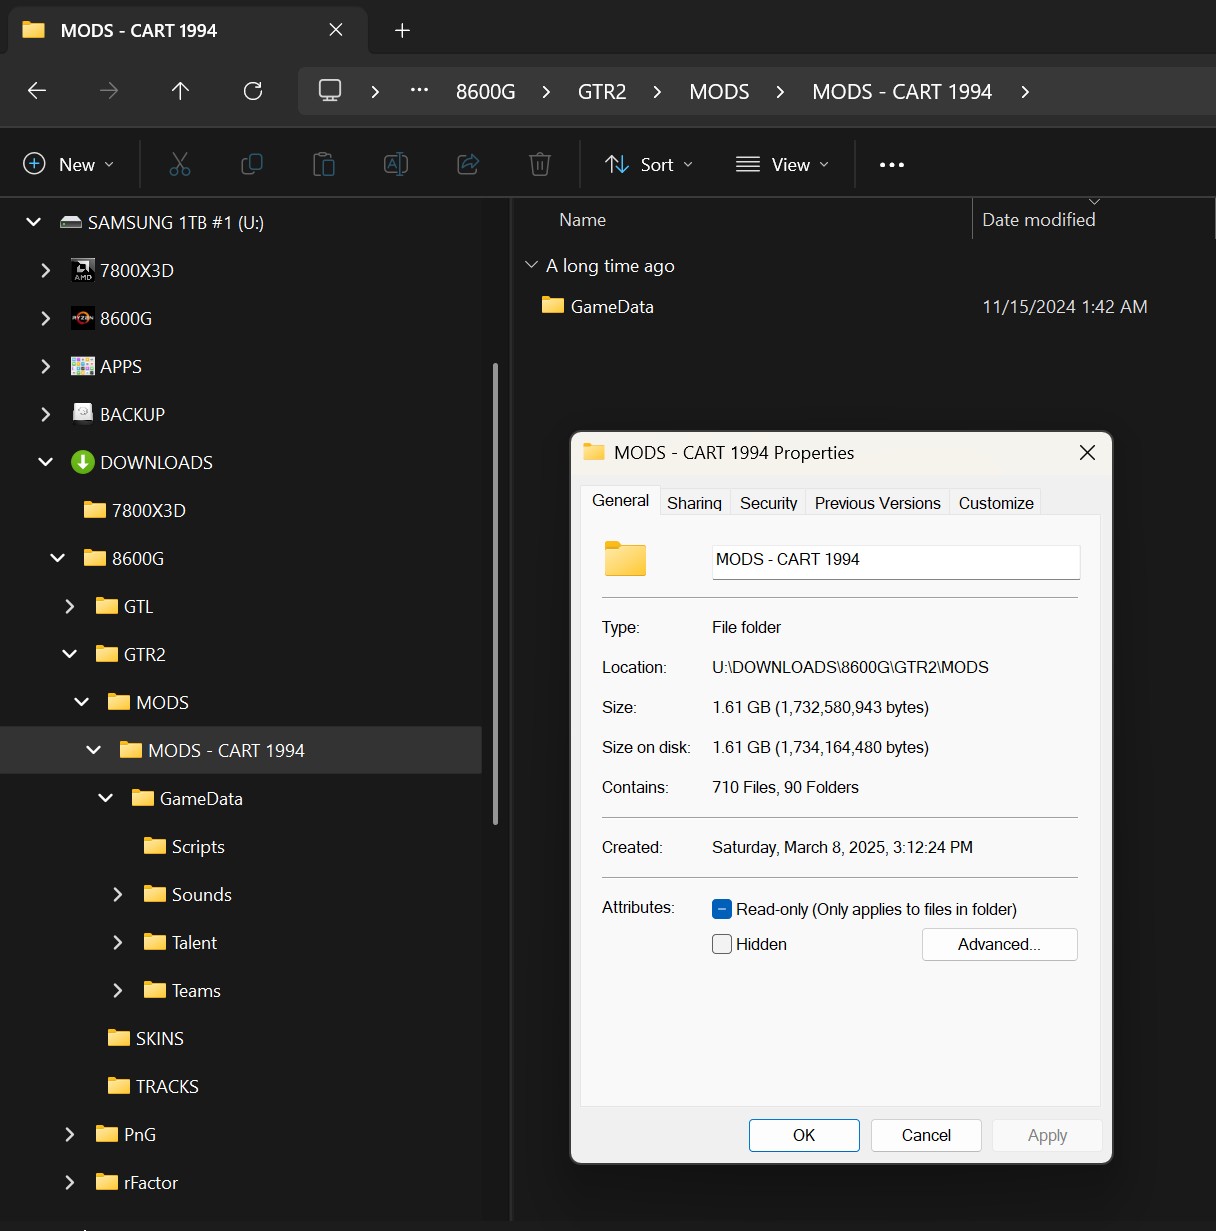Open the Sort dropdown menu
The height and width of the screenshot is (1231, 1216).
[x=649, y=165]
